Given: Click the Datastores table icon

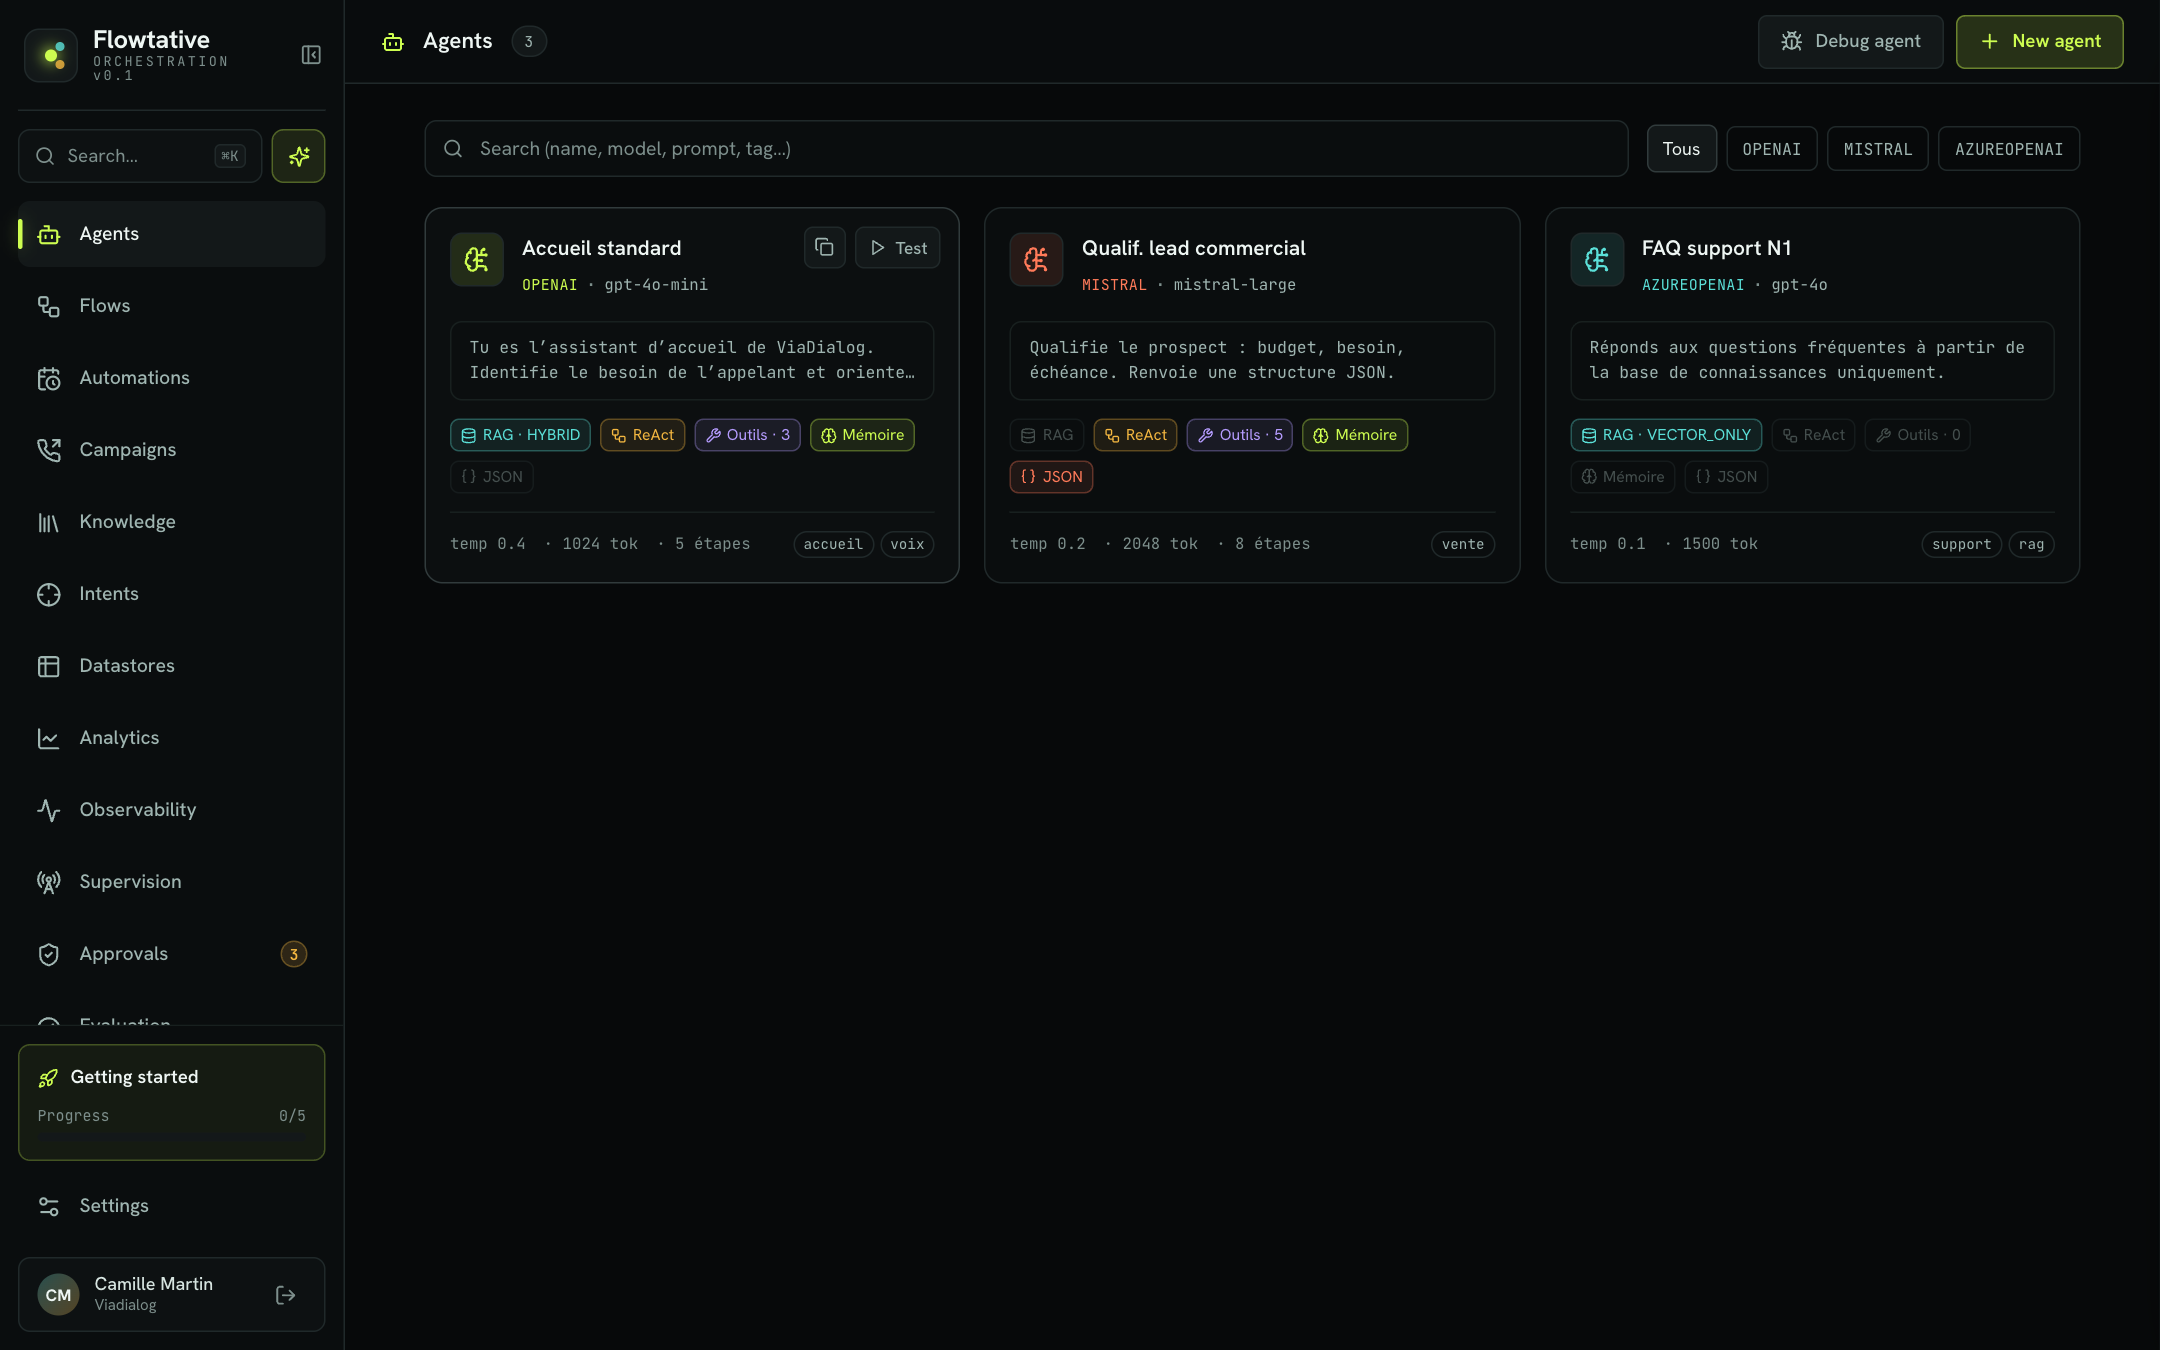Looking at the screenshot, I should click(x=49, y=666).
